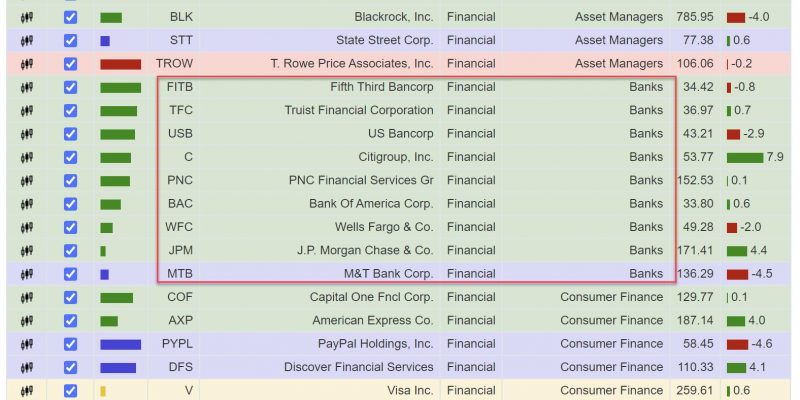This screenshot has width=800, height=400.
Task: Click the COF ticker symbol
Action: click(180, 297)
